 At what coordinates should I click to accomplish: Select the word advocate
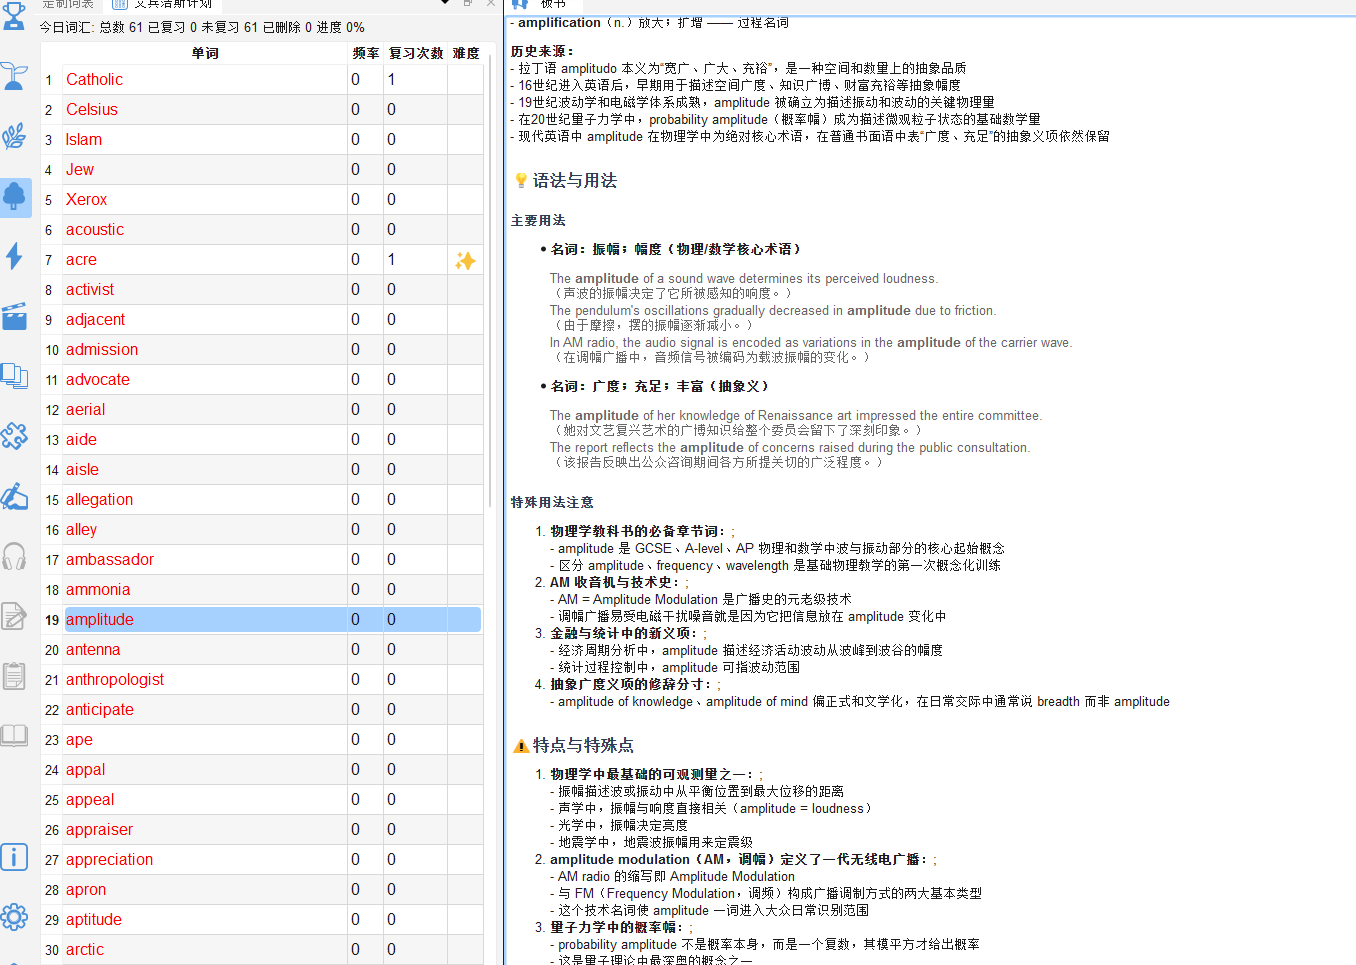point(98,379)
